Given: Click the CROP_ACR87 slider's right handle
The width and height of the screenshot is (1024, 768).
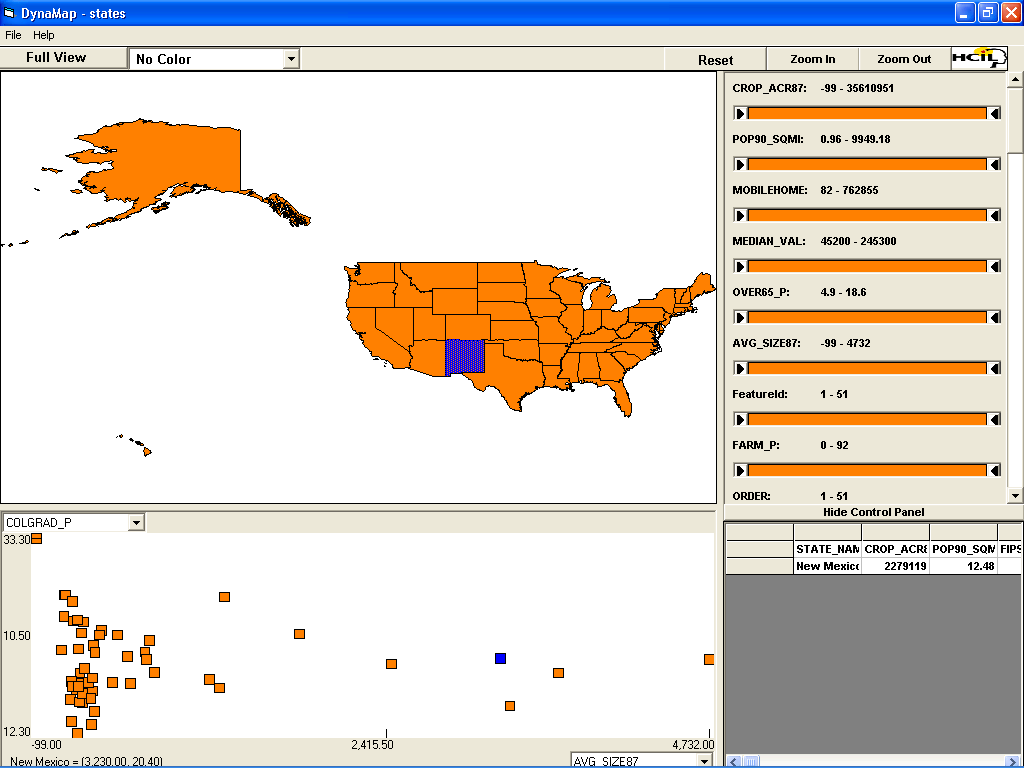Looking at the screenshot, I should (x=995, y=114).
